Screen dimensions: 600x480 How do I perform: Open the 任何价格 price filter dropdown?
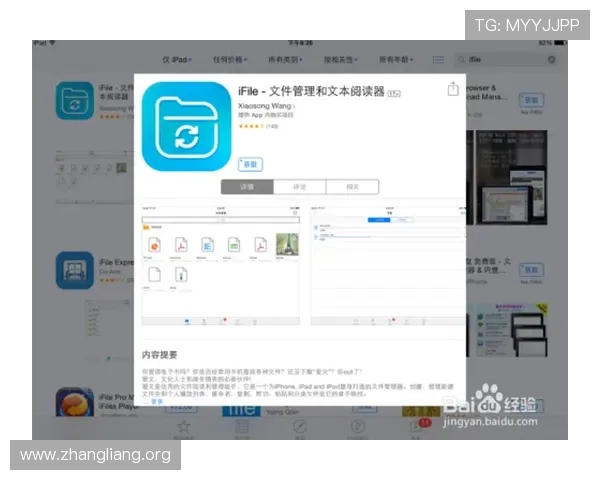click(230, 60)
